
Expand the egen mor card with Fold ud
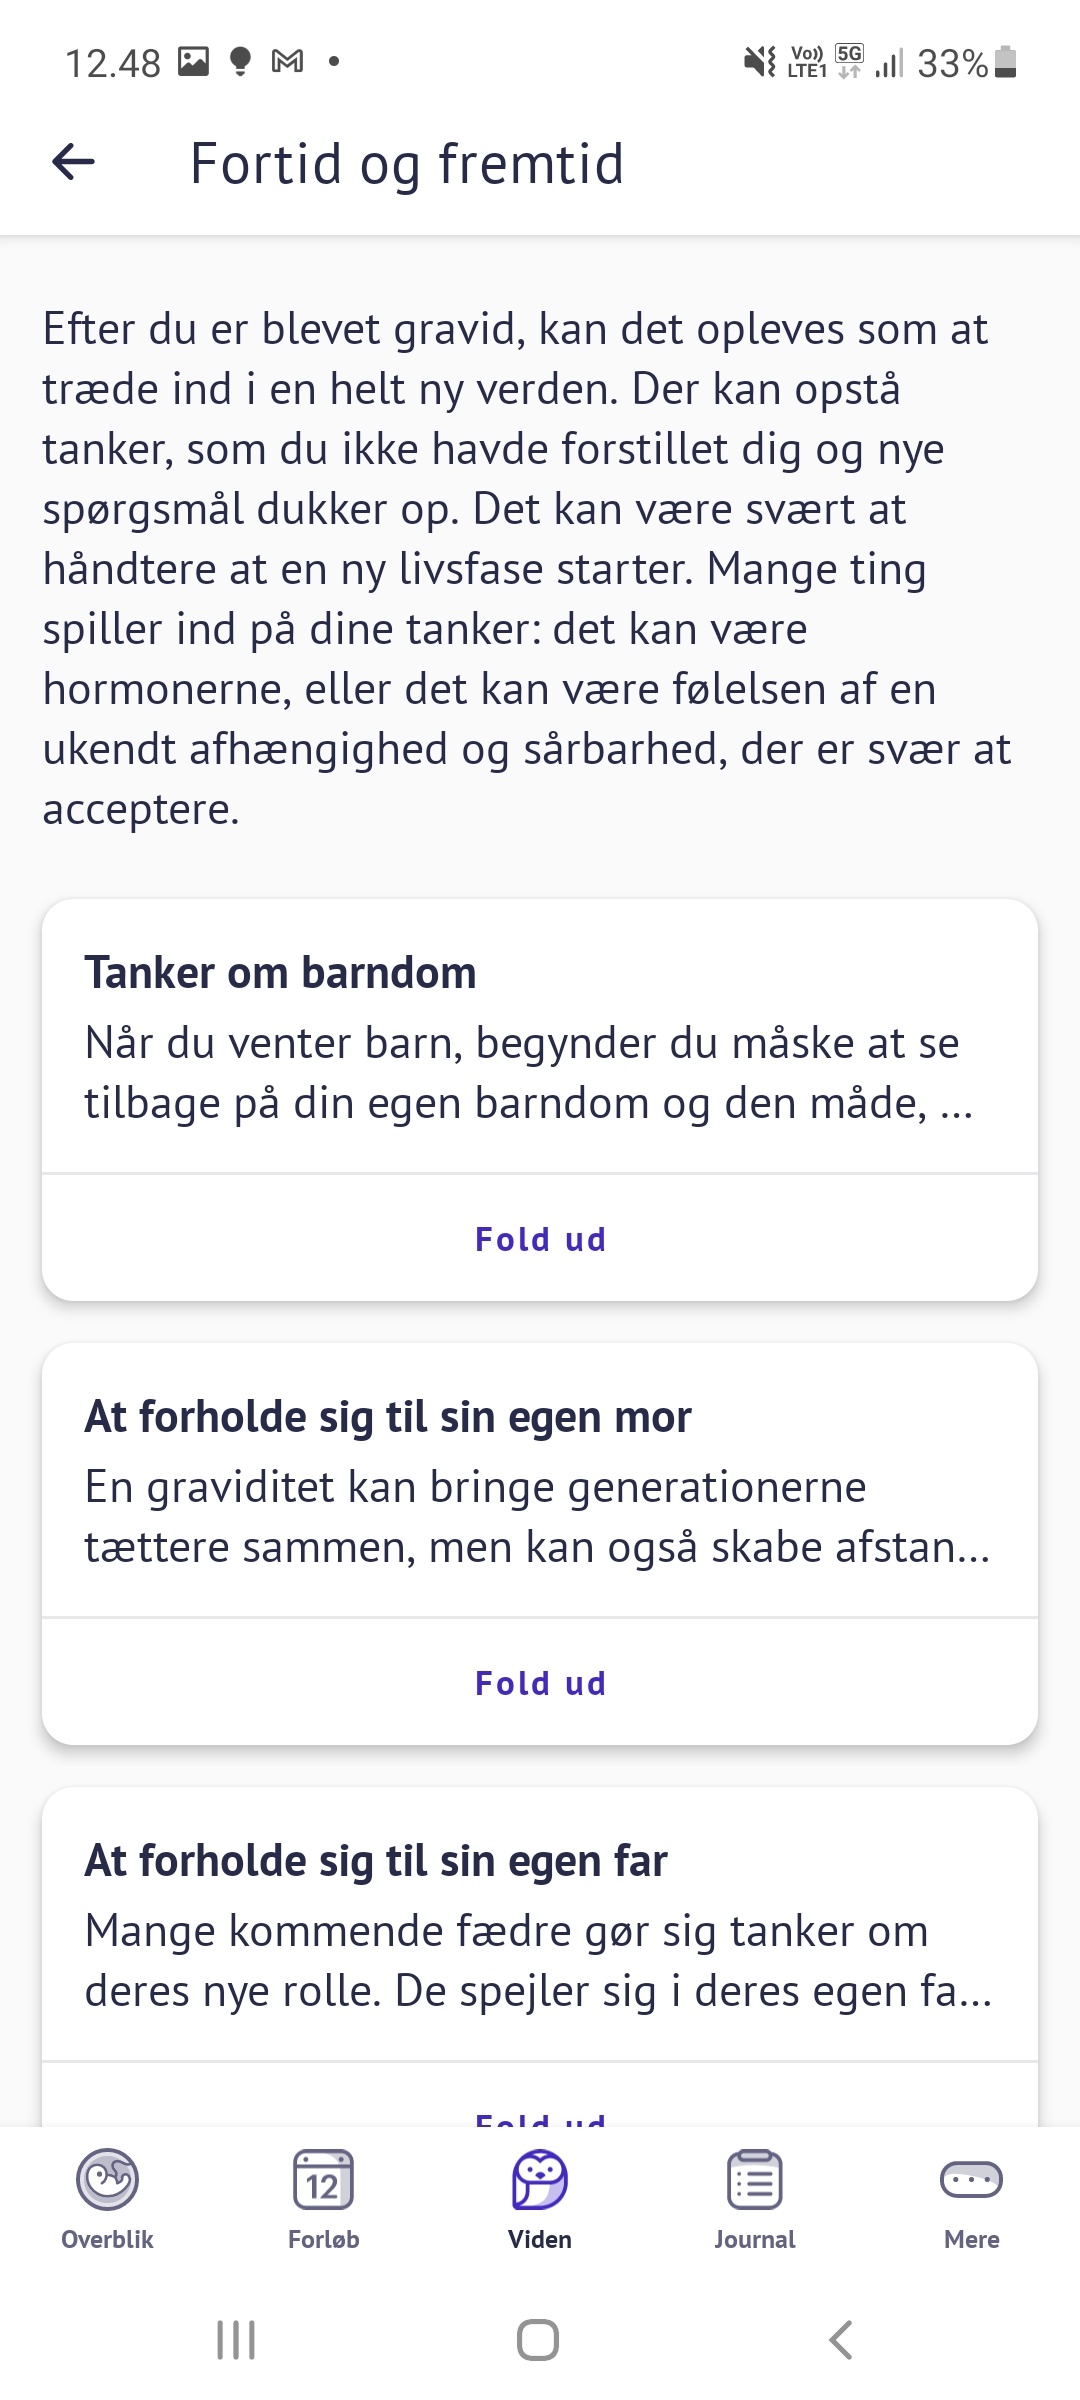540,1683
